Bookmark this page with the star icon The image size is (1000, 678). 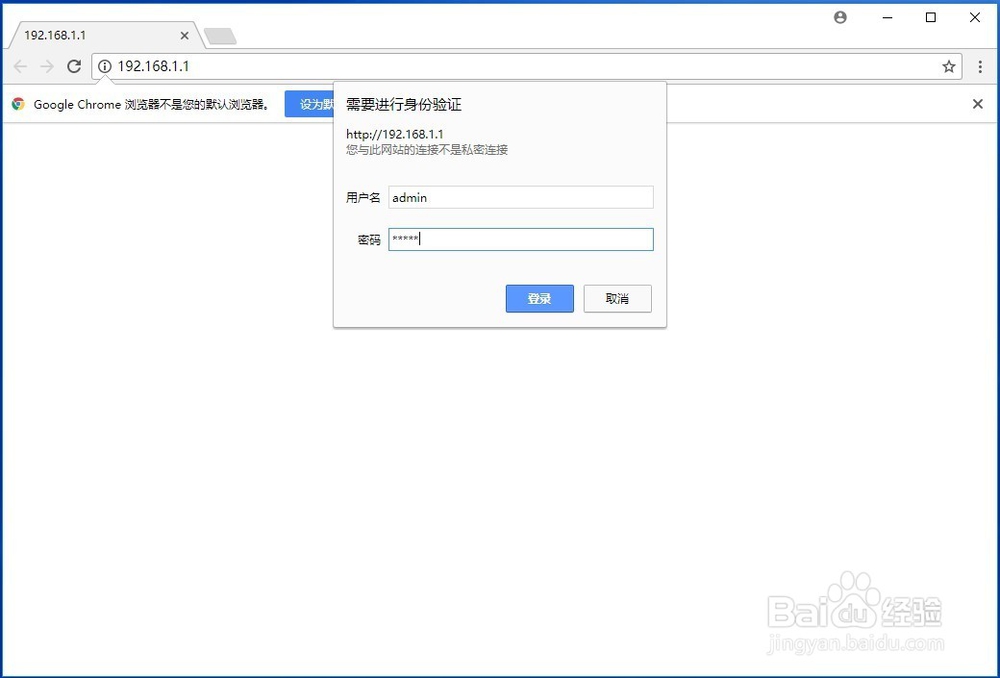(949, 66)
